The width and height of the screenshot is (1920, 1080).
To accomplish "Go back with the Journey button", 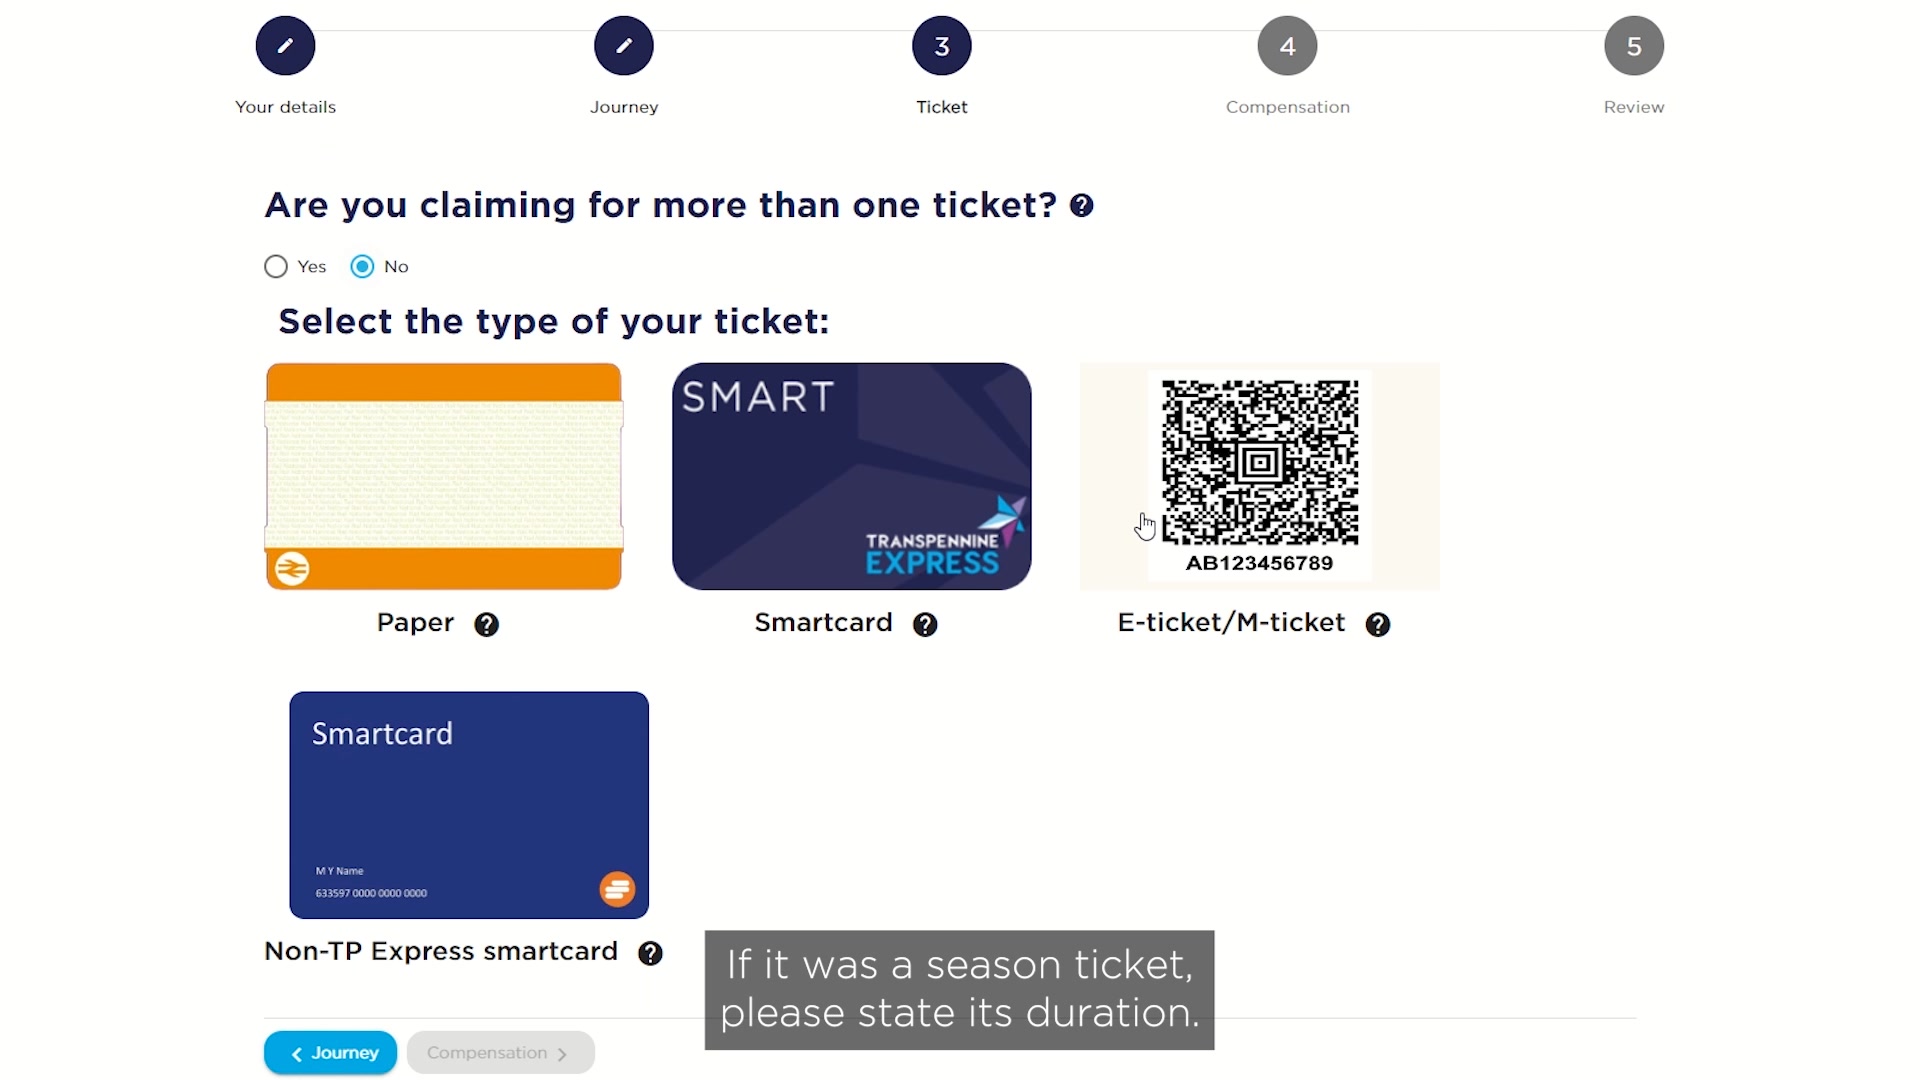I will pyautogui.click(x=330, y=1053).
